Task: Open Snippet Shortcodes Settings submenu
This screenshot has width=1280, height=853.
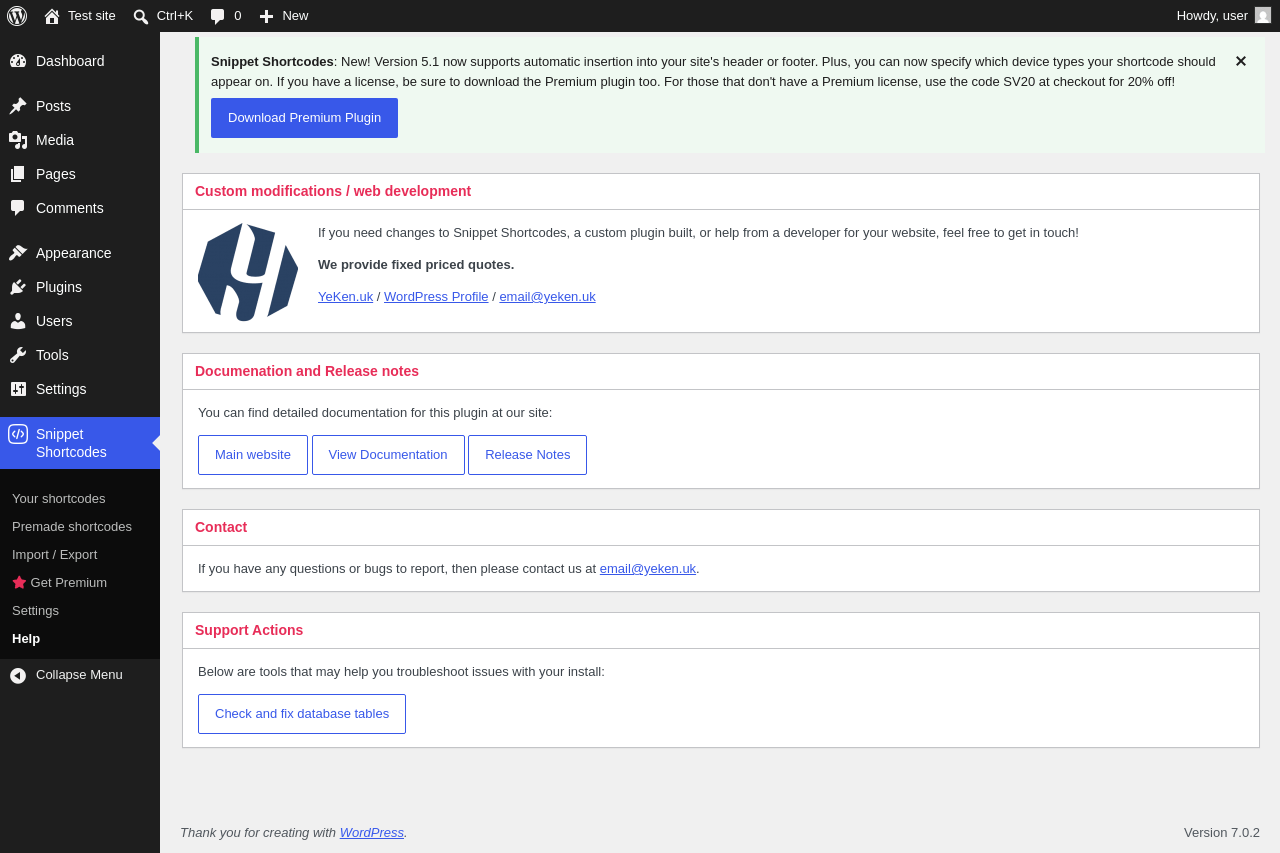Action: (x=35, y=610)
